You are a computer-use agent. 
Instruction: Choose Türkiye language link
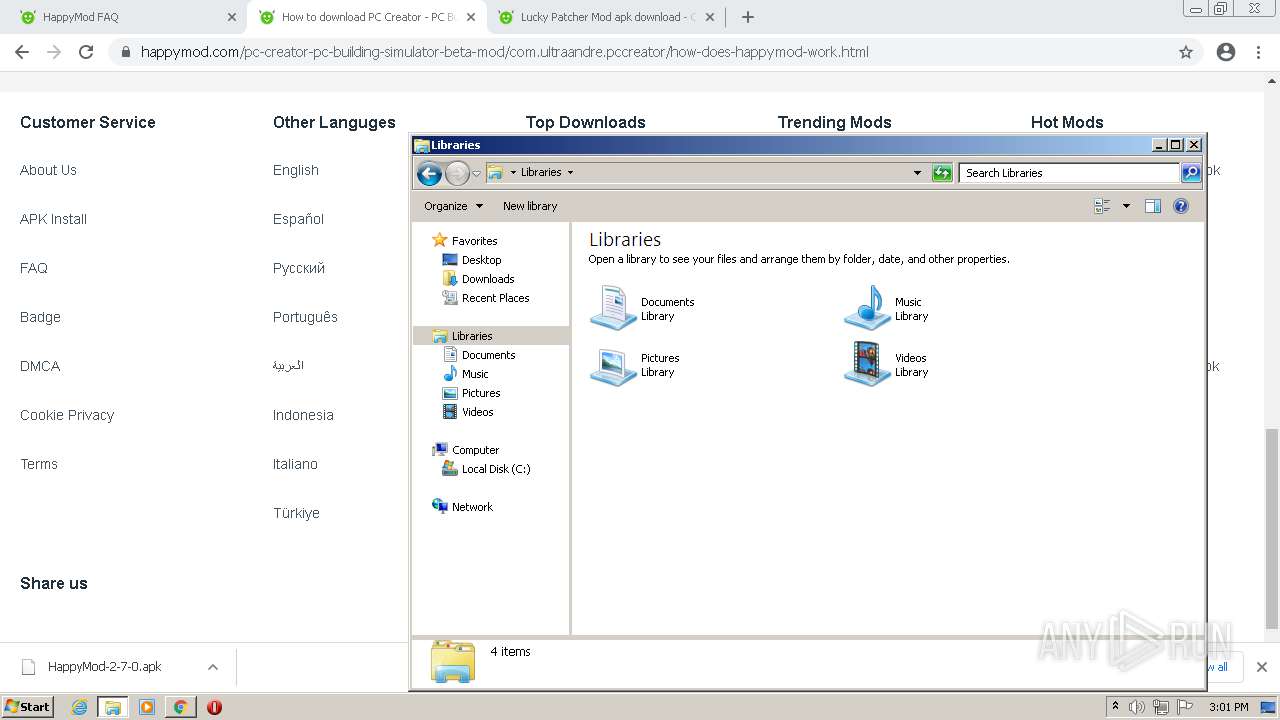(296, 513)
